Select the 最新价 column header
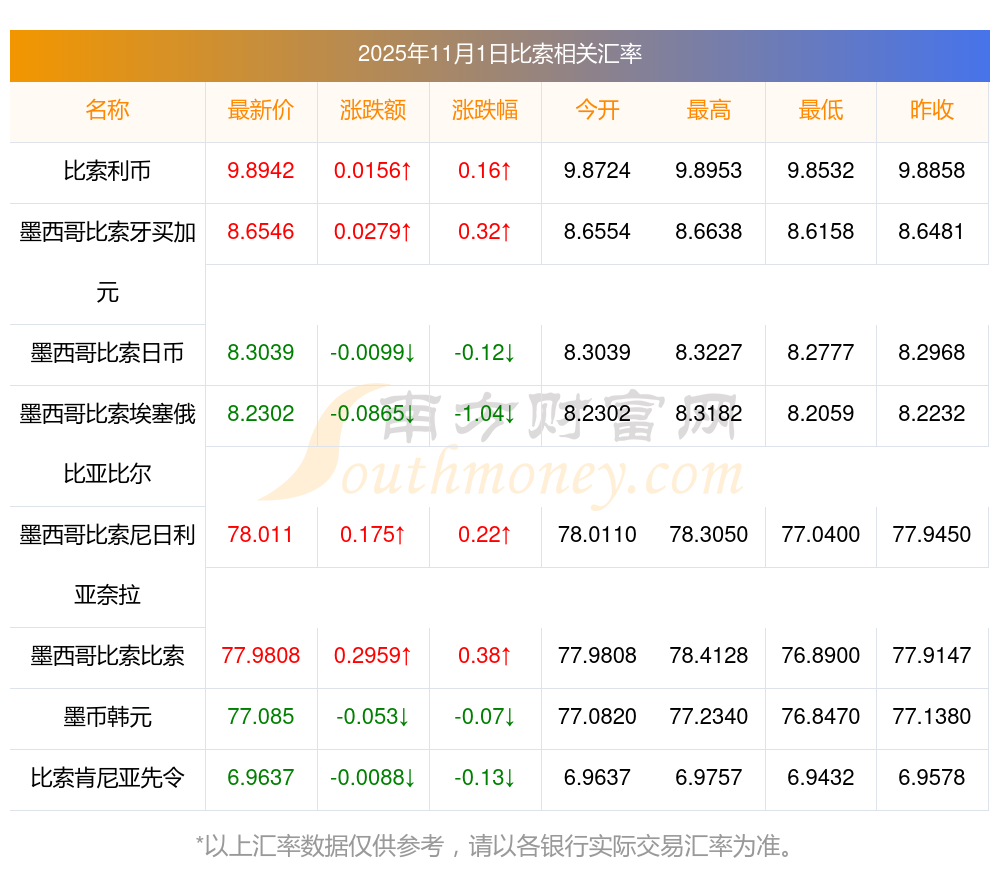Screen dimensions: 1000x877 click(261, 110)
